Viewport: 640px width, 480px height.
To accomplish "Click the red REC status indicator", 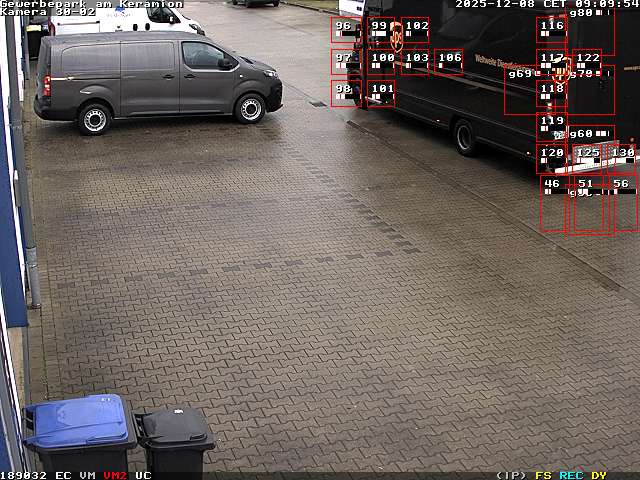I will point(571,475).
